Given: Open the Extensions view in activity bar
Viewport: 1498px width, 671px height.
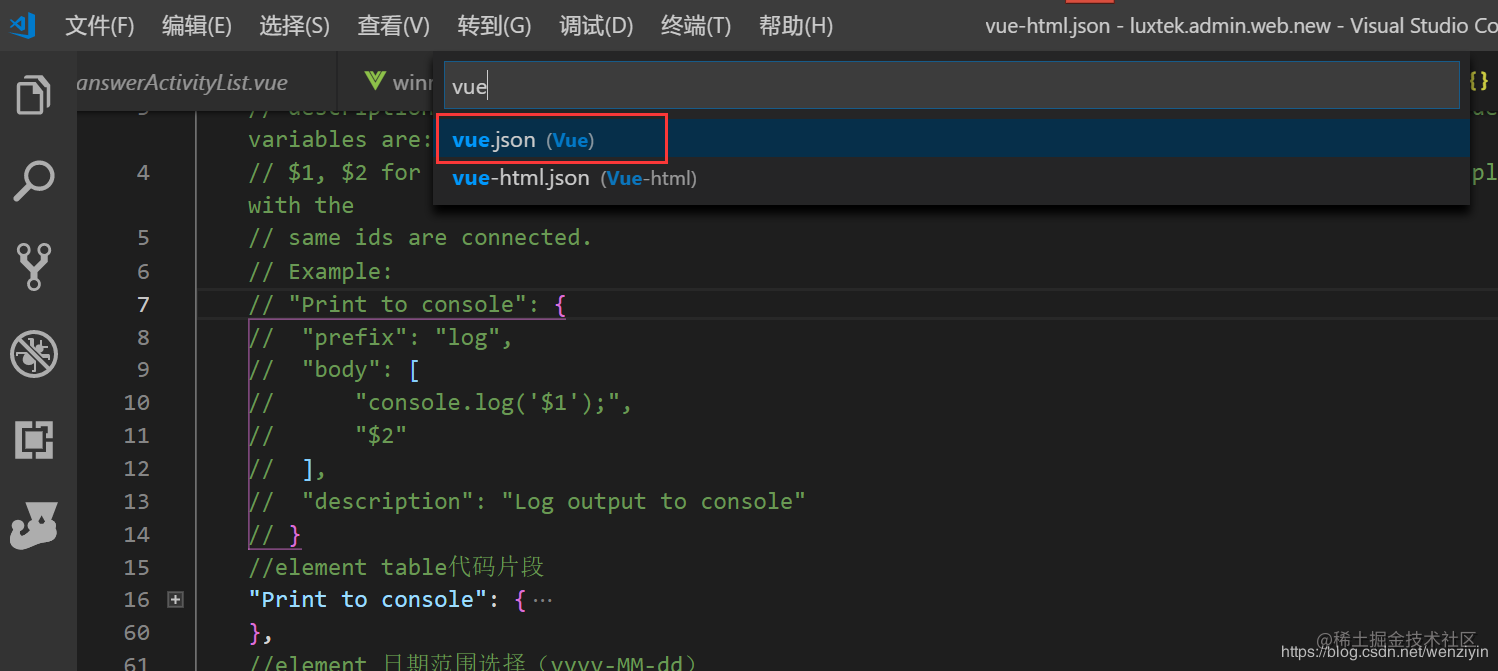Looking at the screenshot, I should (34, 440).
